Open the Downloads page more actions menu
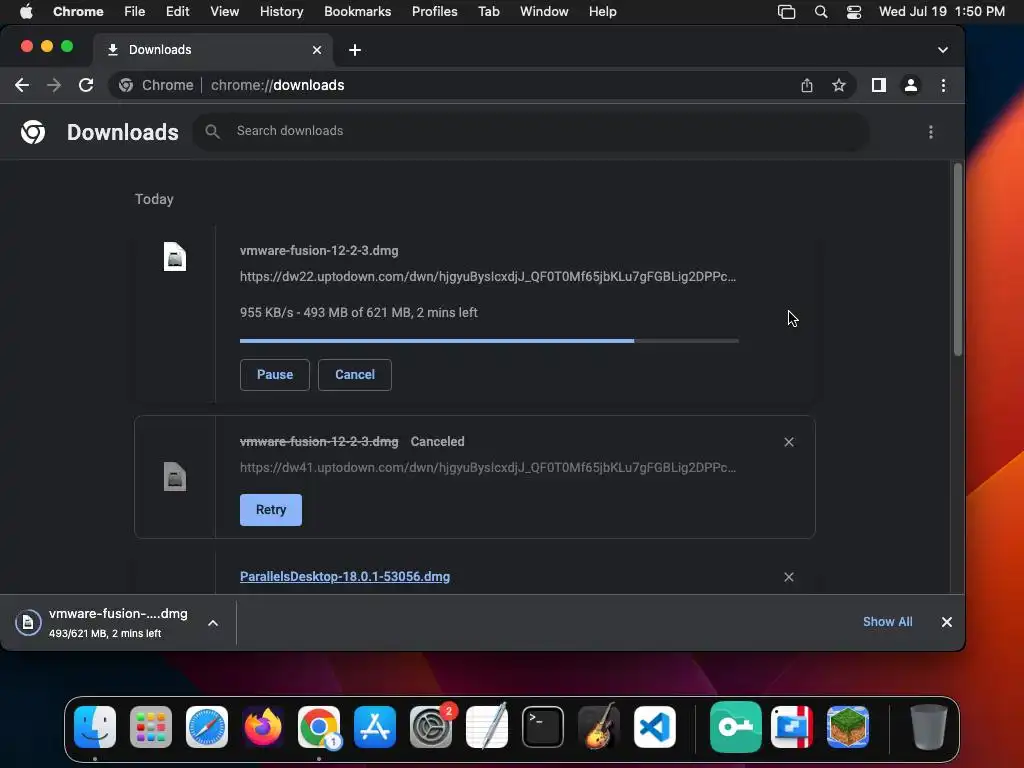Screen dimensions: 1024x768 pyautogui.click(x=931, y=132)
